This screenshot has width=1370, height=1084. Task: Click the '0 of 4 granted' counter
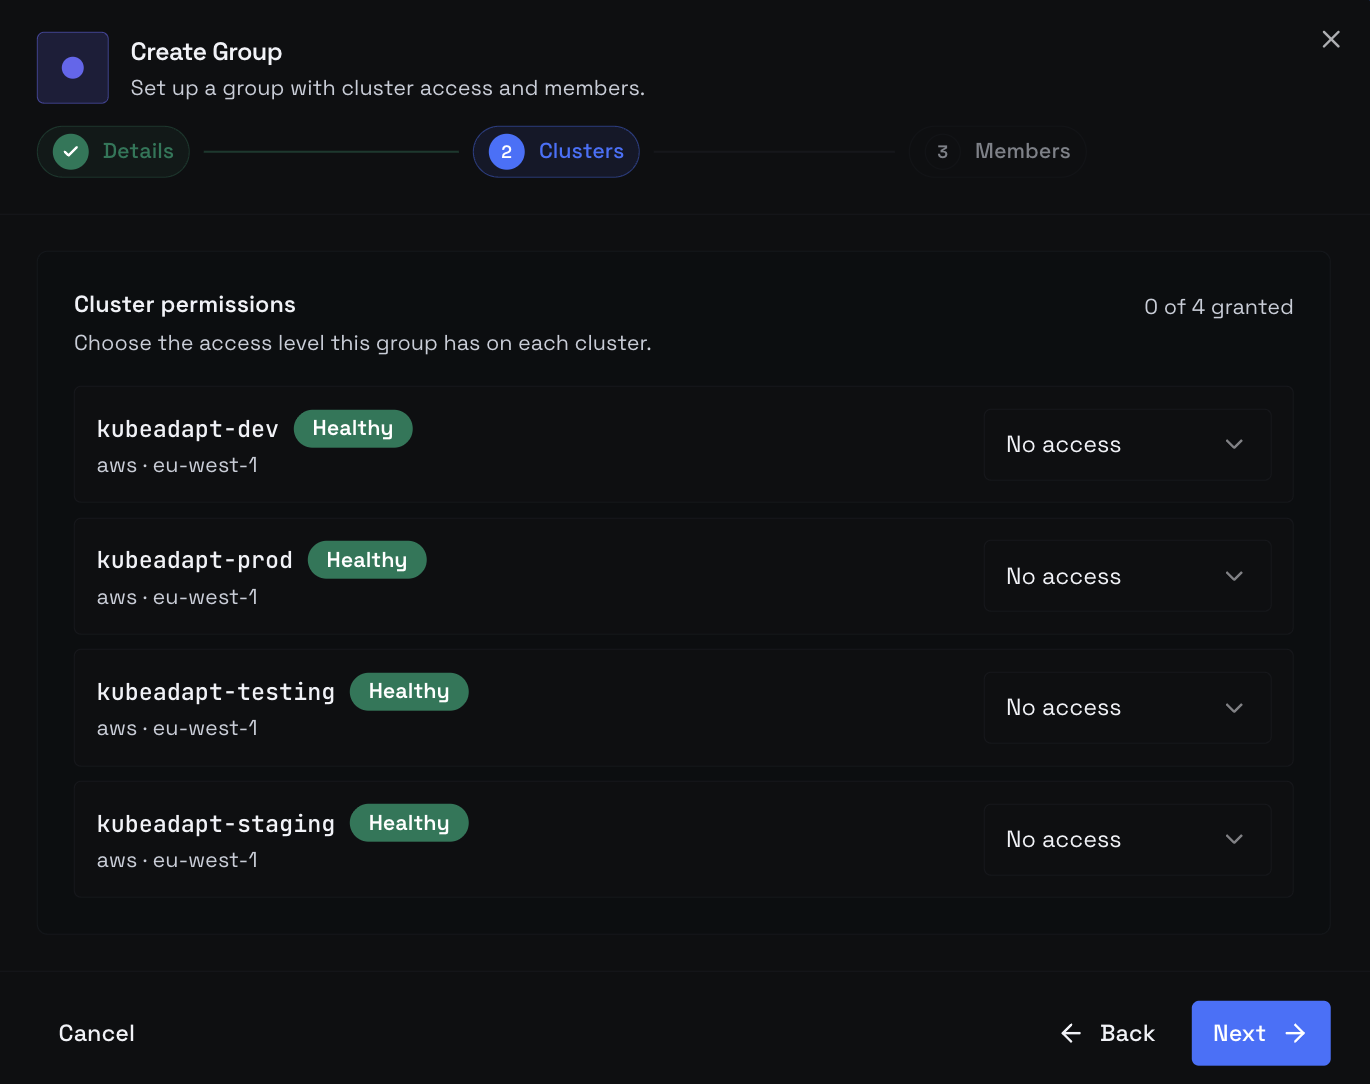point(1218,307)
